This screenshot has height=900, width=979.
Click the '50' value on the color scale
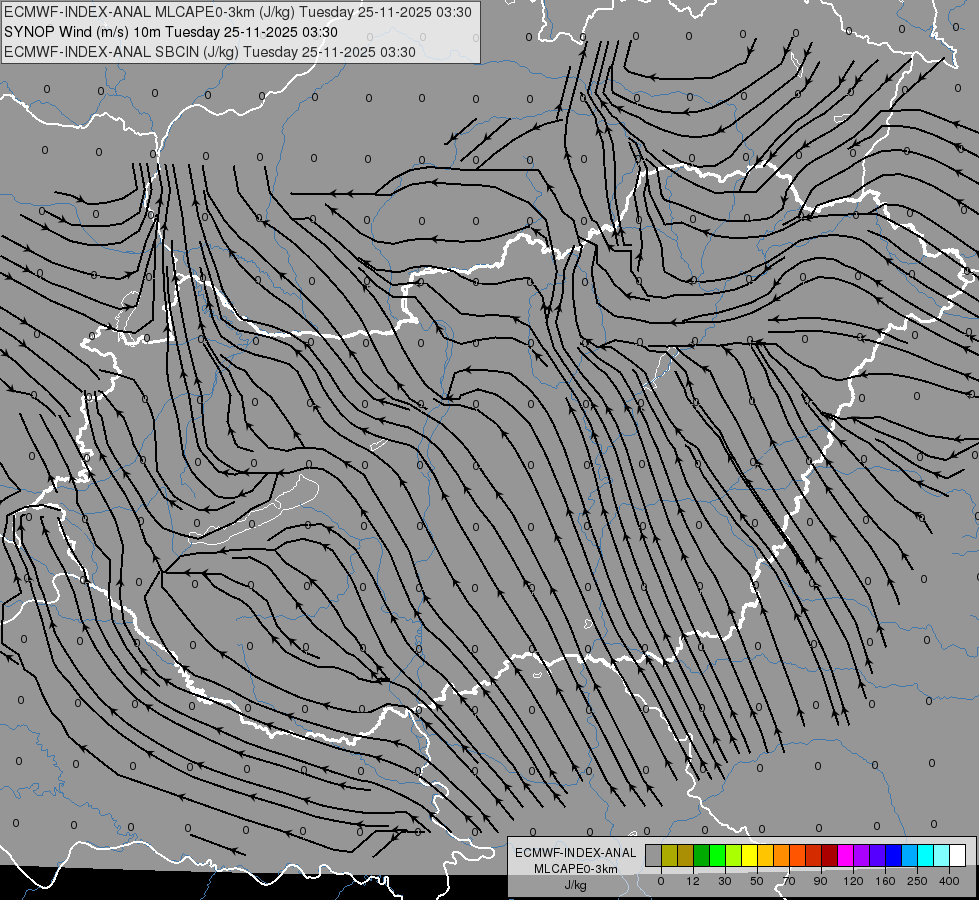tap(757, 881)
